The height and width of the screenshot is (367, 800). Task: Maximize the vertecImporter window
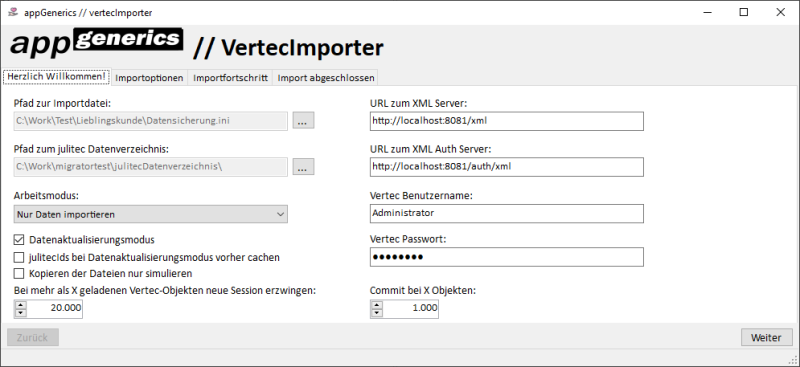[x=743, y=12]
